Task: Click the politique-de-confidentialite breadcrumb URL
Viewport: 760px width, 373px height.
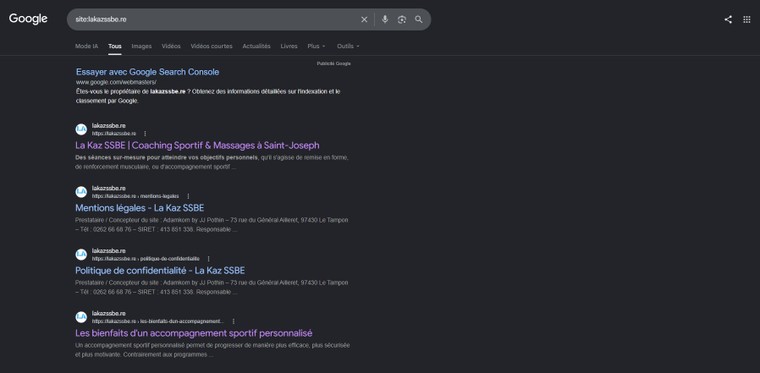Action: click(145, 259)
